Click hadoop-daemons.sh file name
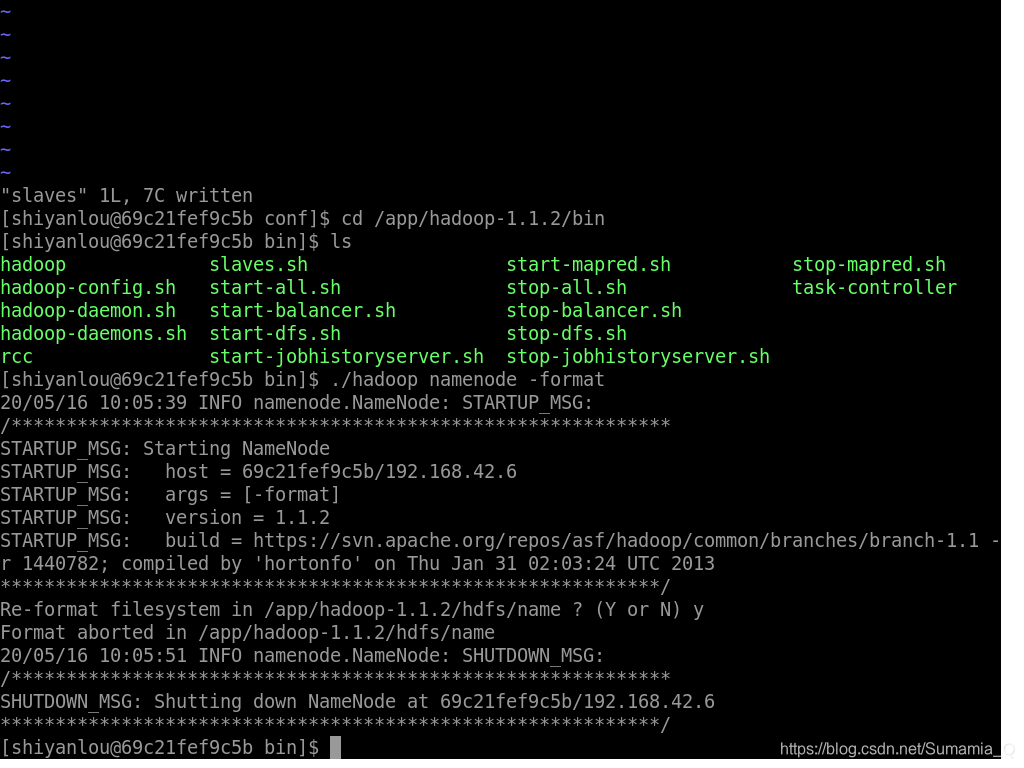Image resolution: width=1024 pixels, height=768 pixels. point(93,334)
